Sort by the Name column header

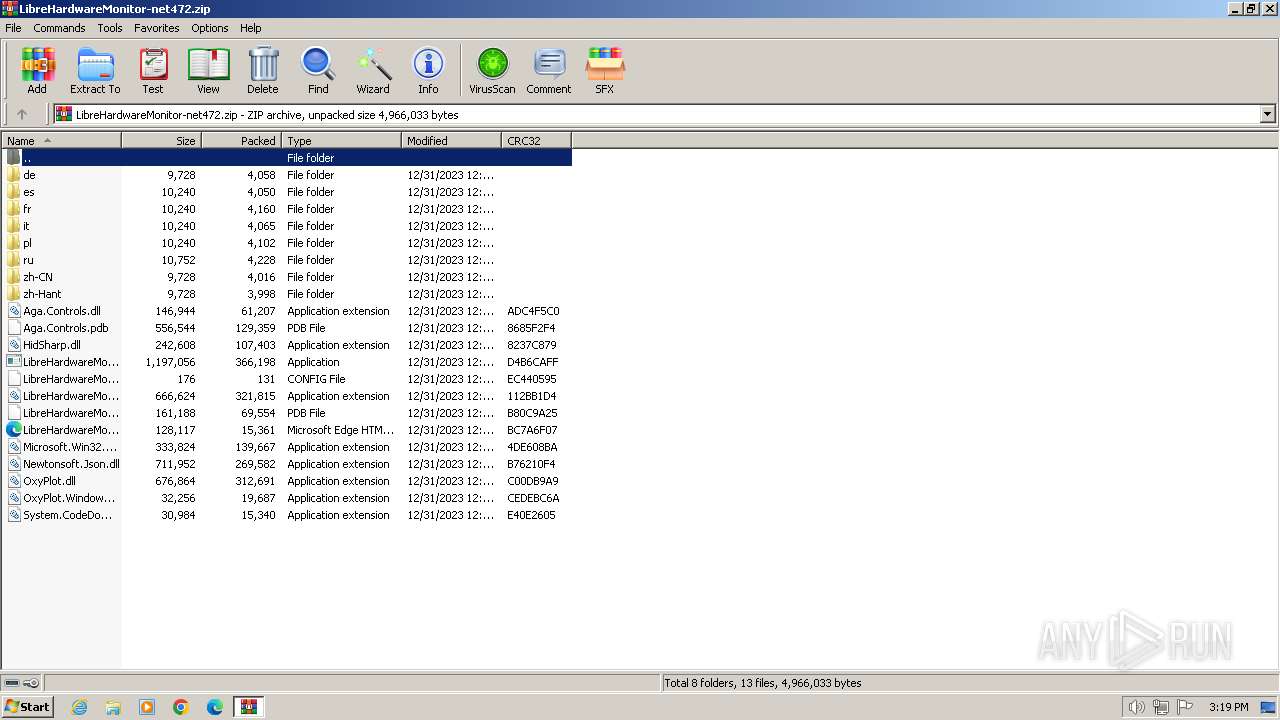(62, 141)
